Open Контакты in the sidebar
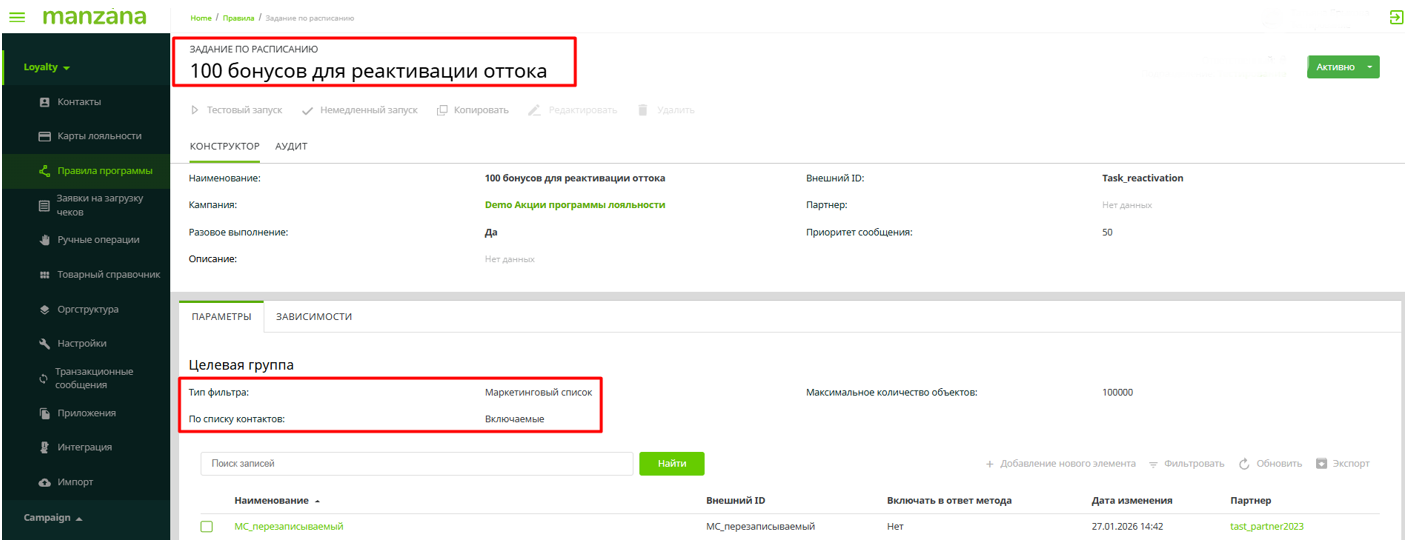This screenshot has height=540, width=1406. pos(78,102)
